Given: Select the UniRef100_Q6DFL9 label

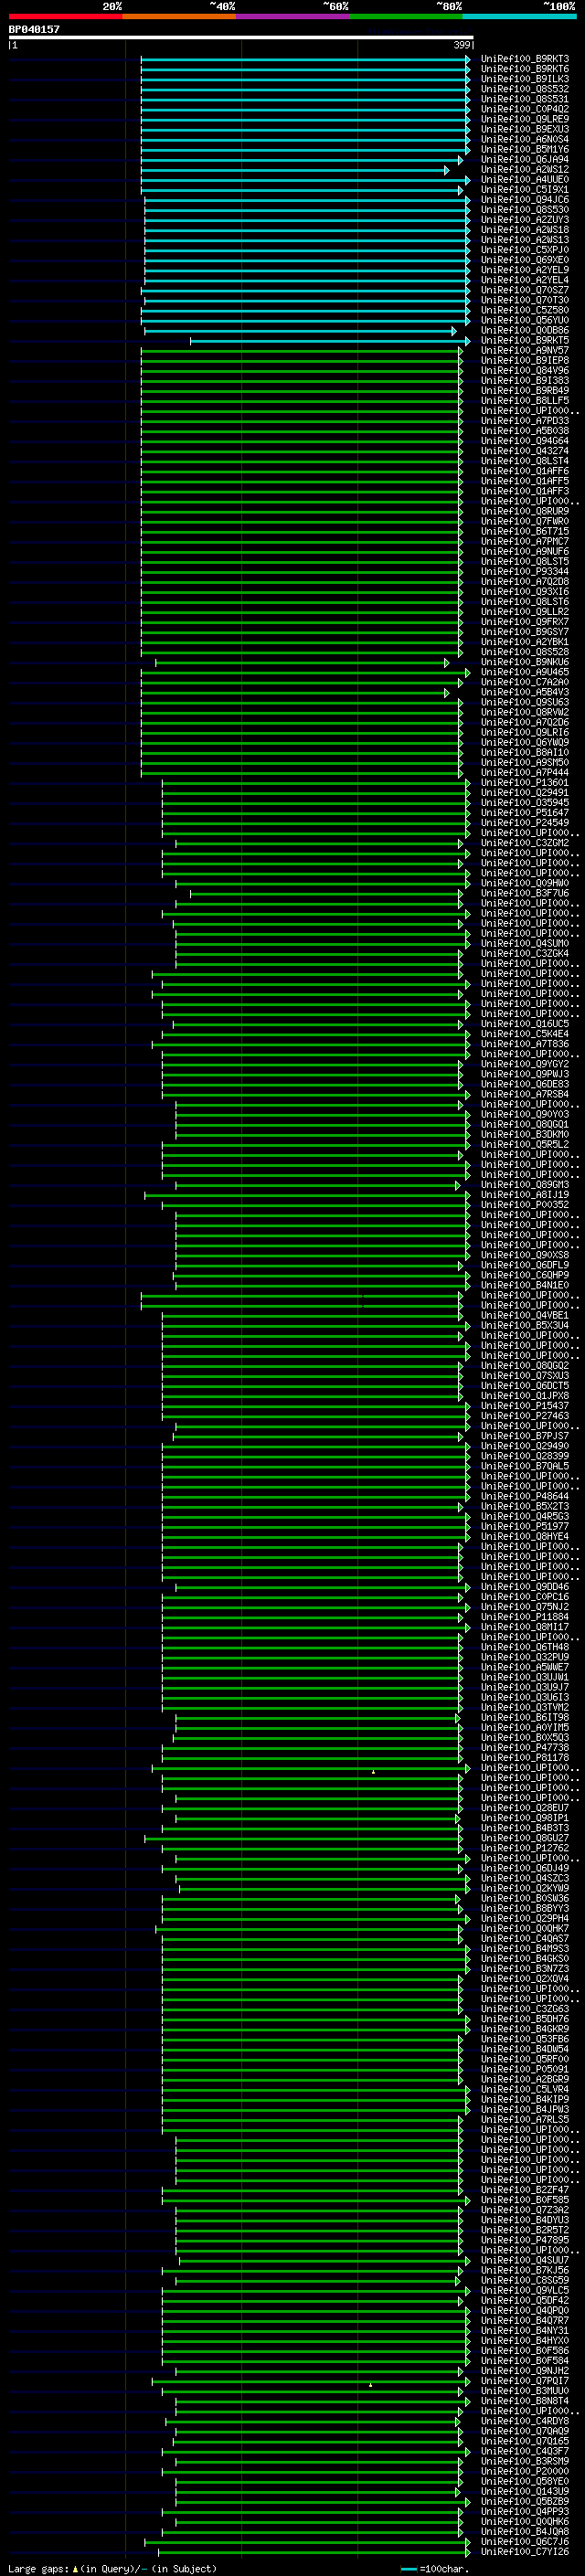Looking at the screenshot, I should pyautogui.click(x=525, y=1265).
